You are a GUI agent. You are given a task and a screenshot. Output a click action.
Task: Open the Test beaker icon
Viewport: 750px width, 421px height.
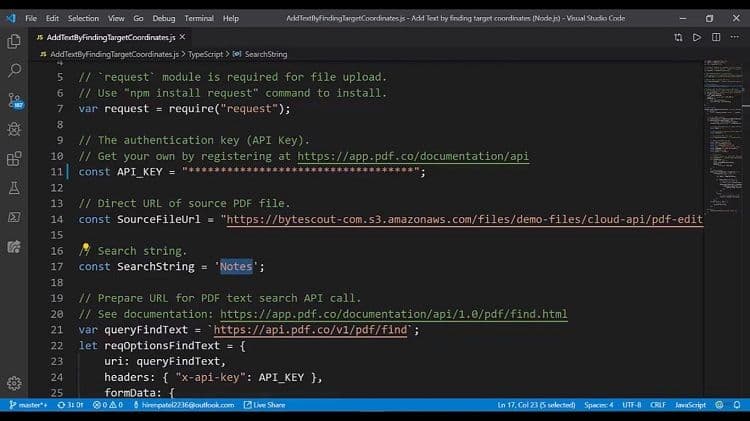tap(14, 187)
